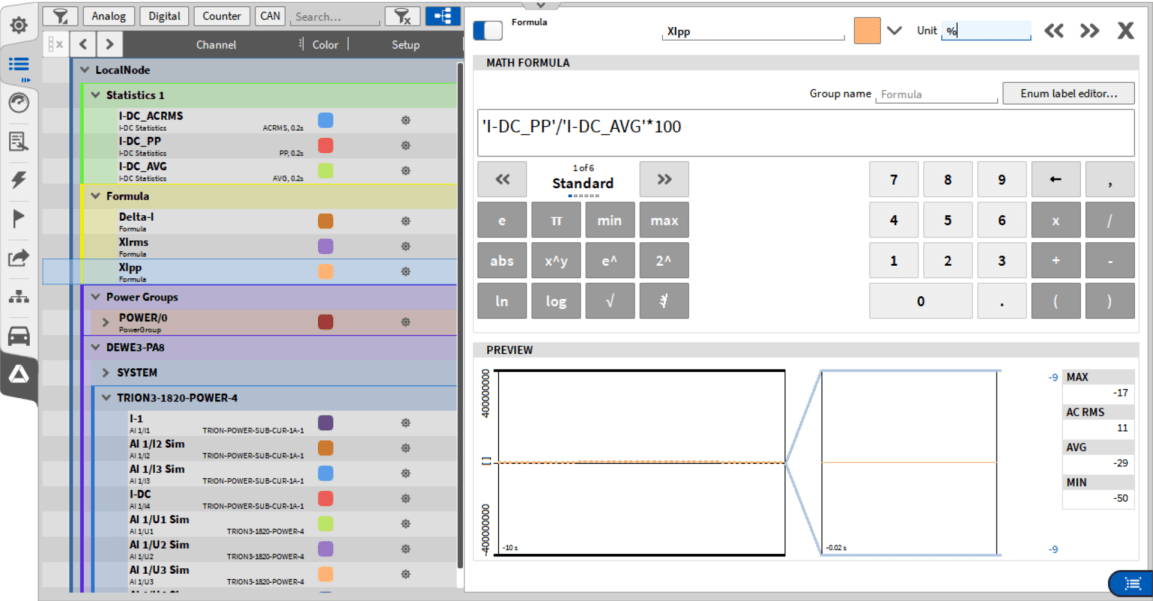Click the car icon in sidebar
The width and height of the screenshot is (1153, 601).
tap(18, 336)
